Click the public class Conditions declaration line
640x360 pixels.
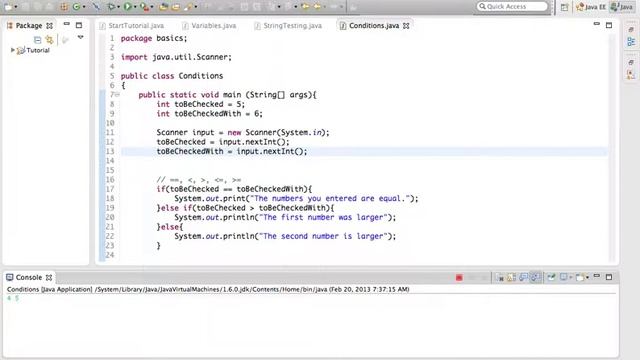coord(172,76)
